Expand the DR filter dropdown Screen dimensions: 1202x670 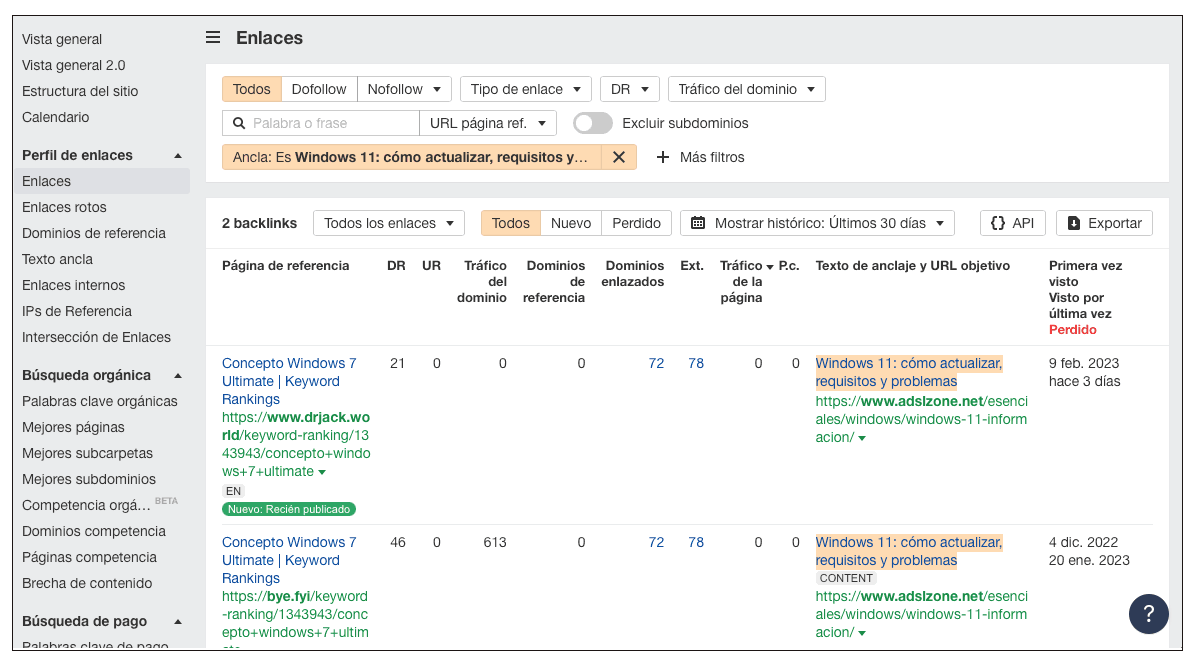click(630, 89)
